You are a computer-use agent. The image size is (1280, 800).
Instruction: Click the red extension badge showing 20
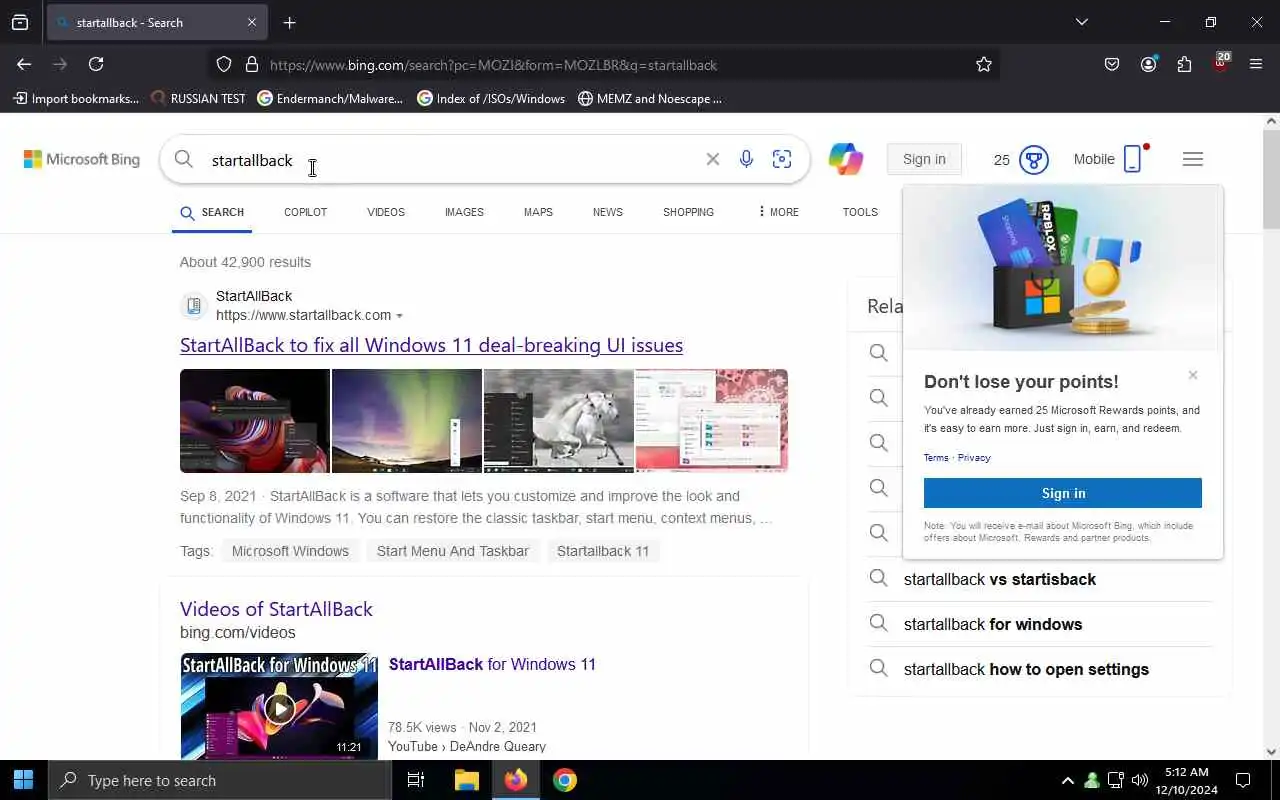pos(1220,62)
